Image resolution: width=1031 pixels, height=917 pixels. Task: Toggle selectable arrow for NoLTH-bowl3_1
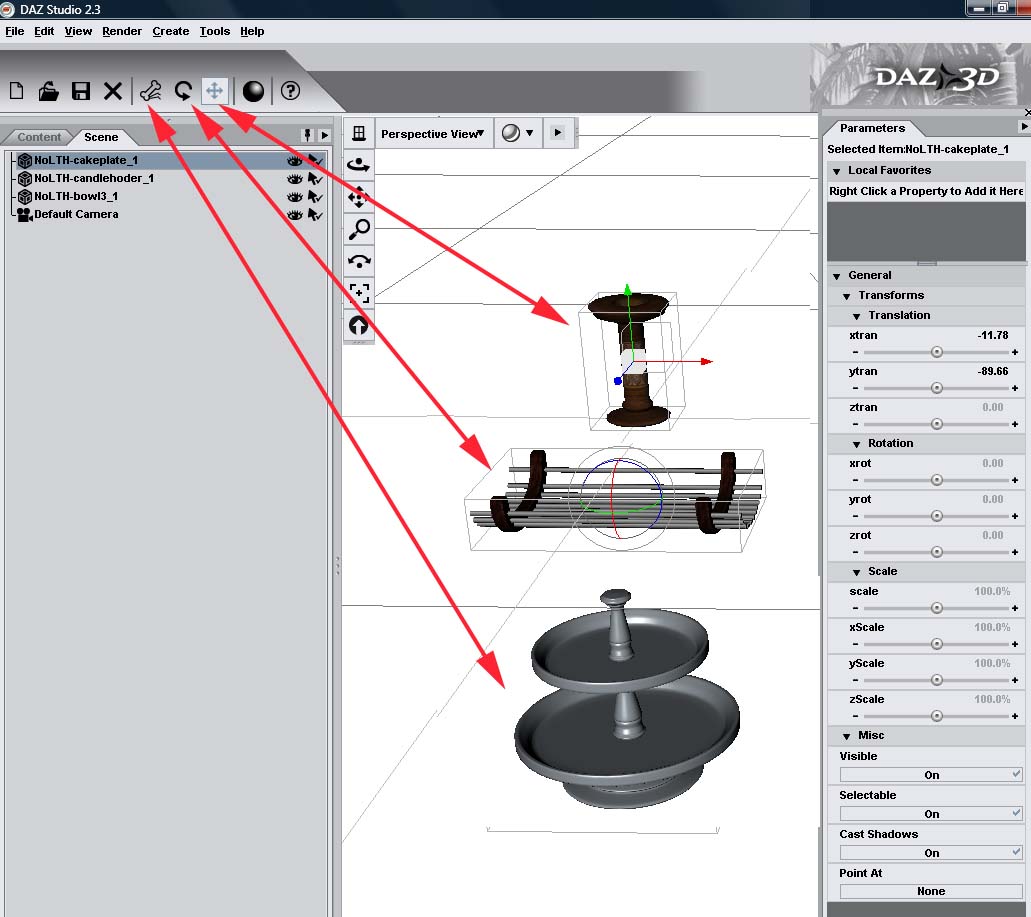(316, 197)
